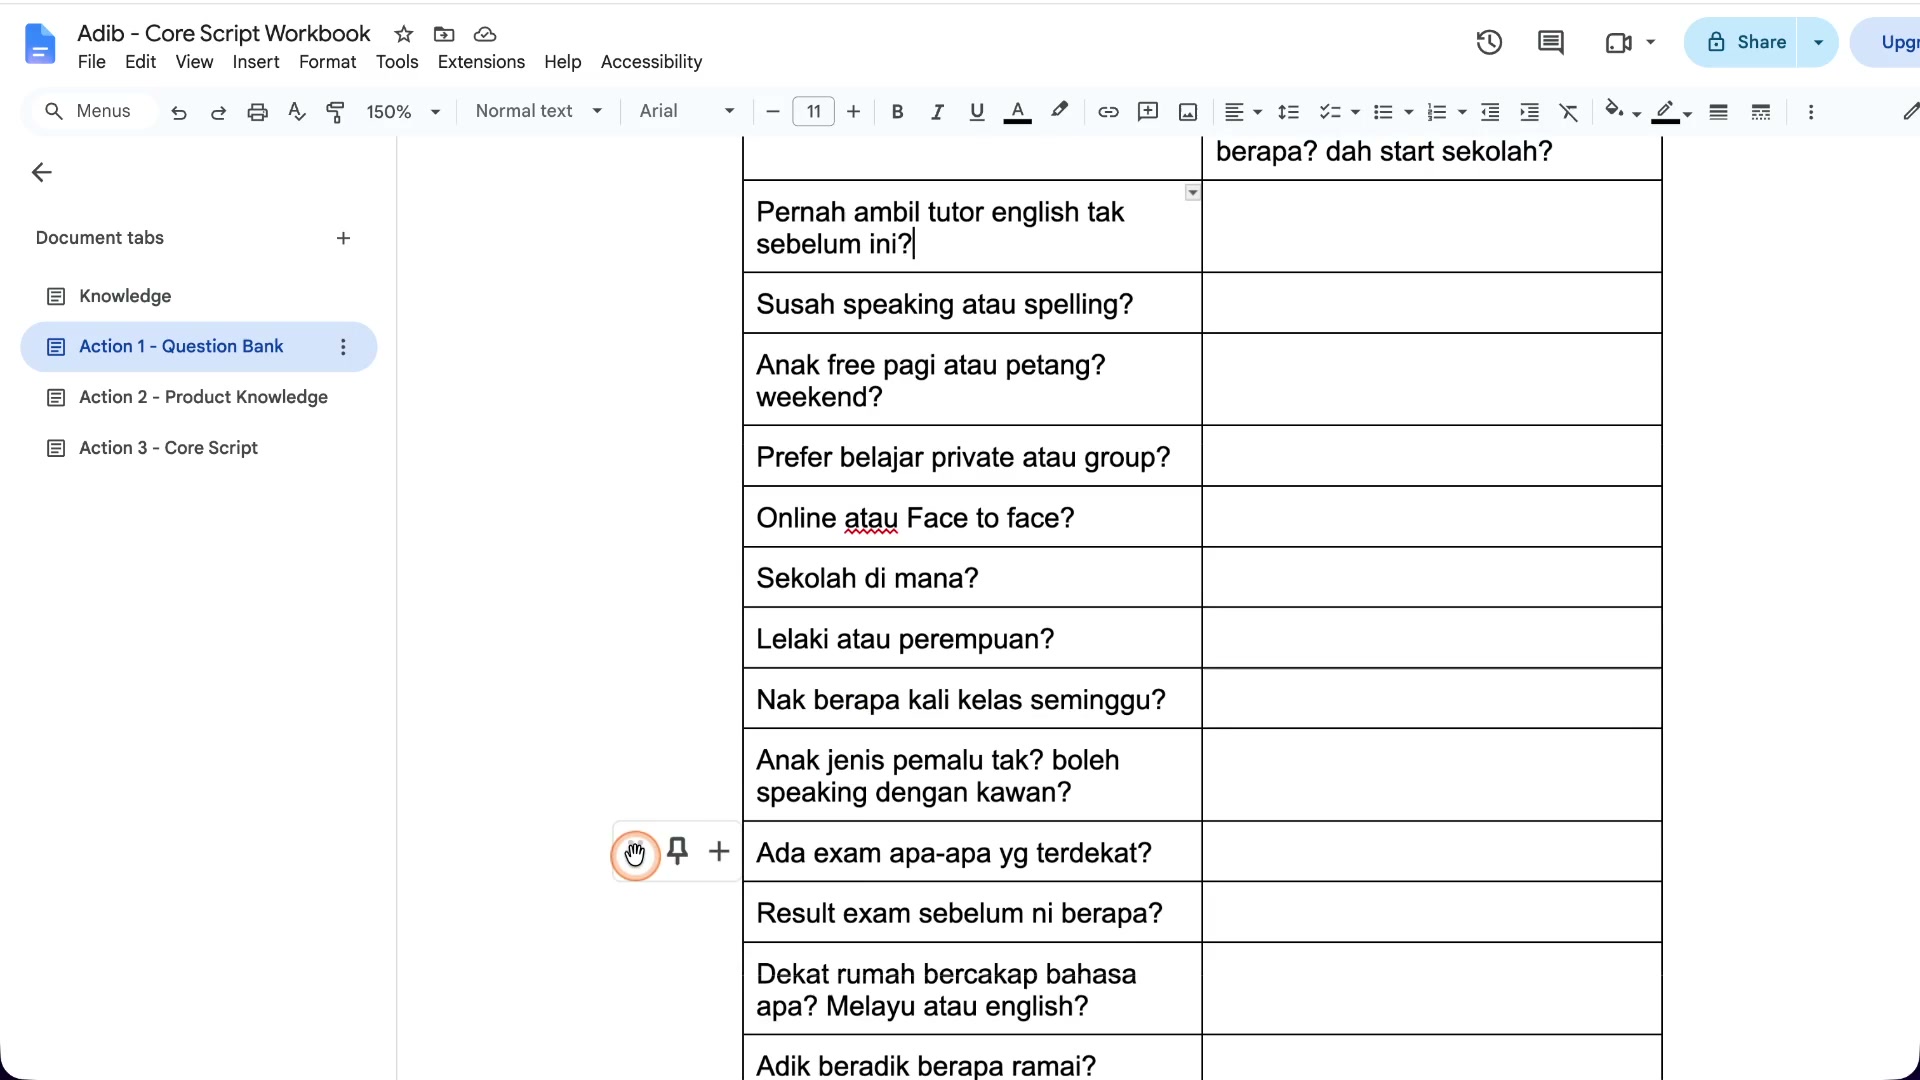The width and height of the screenshot is (1920, 1080).
Task: Collapse the document tabs sidebar
Action: coord(41,172)
